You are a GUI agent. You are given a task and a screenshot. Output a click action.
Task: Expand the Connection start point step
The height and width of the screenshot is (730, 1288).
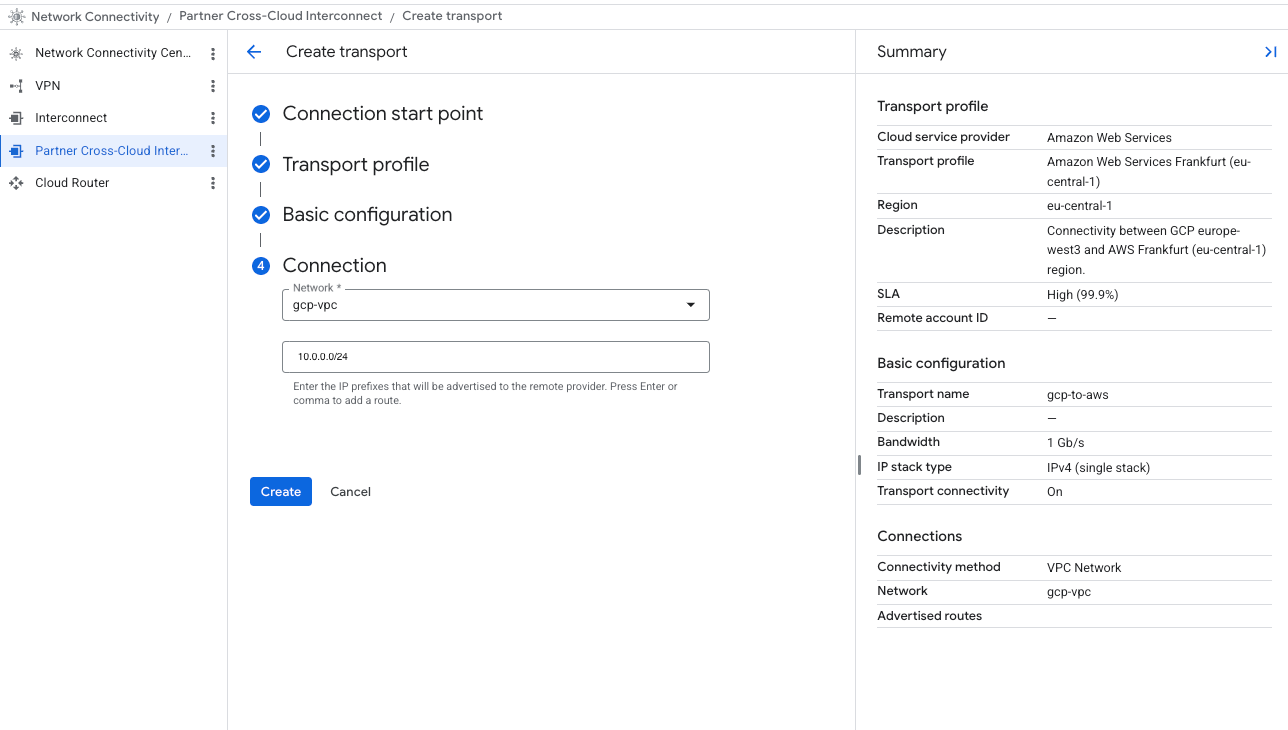[x=382, y=114]
